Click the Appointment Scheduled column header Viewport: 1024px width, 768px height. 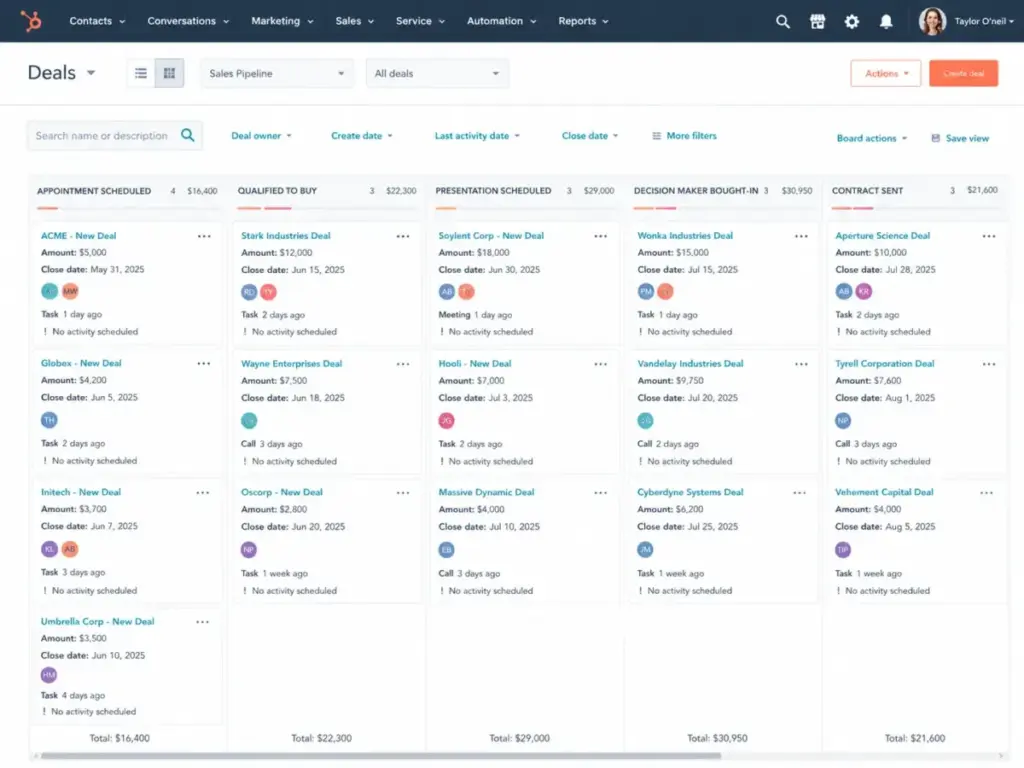pyautogui.click(x=94, y=191)
